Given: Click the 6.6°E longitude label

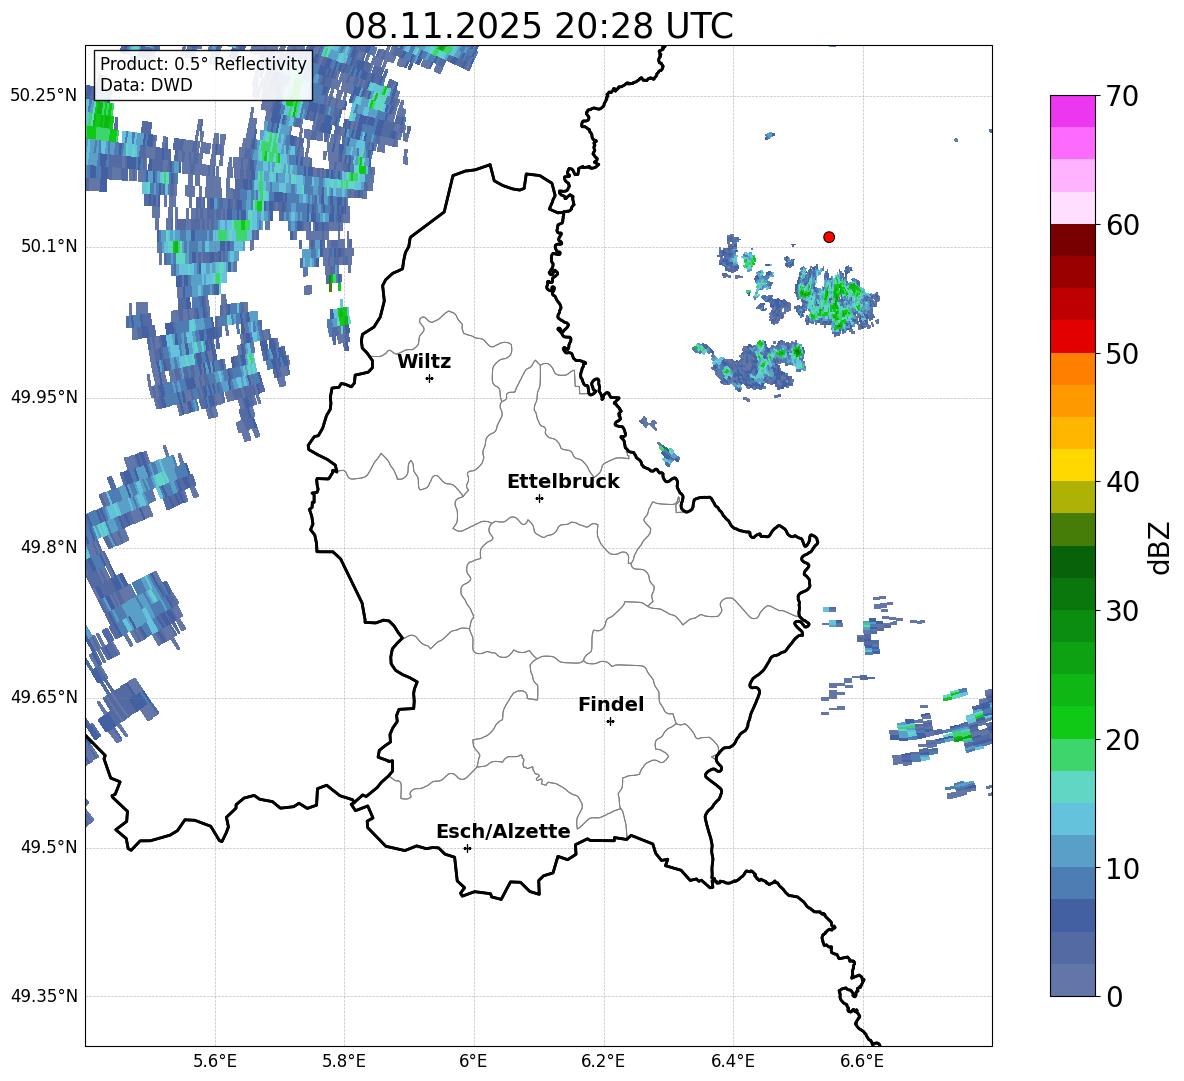Looking at the screenshot, I should pyautogui.click(x=862, y=1061).
